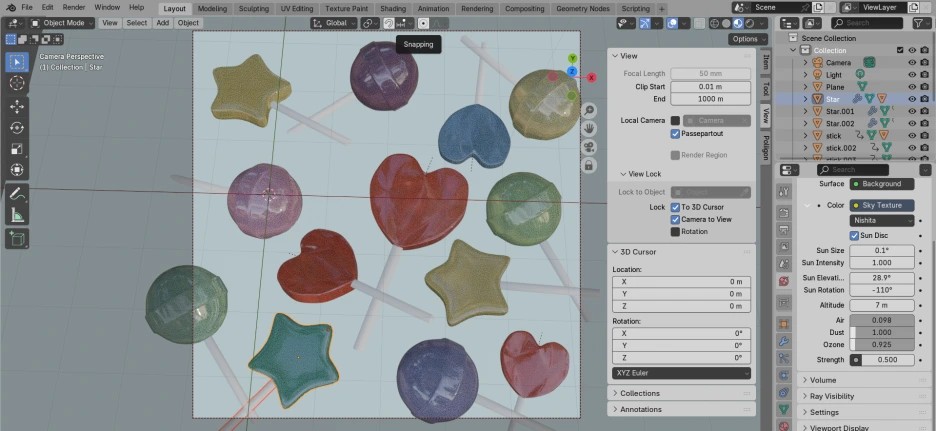Switch to the Shading workspace tab
Viewport: 936px width, 431px height.
[393, 8]
